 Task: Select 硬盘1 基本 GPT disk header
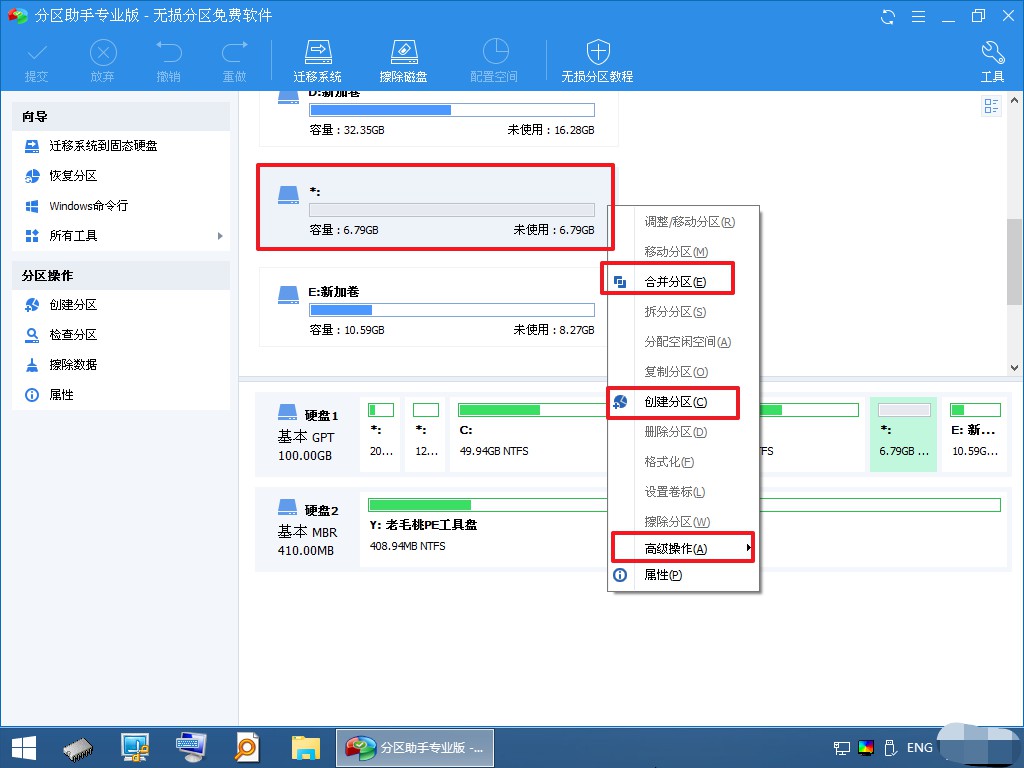point(308,434)
